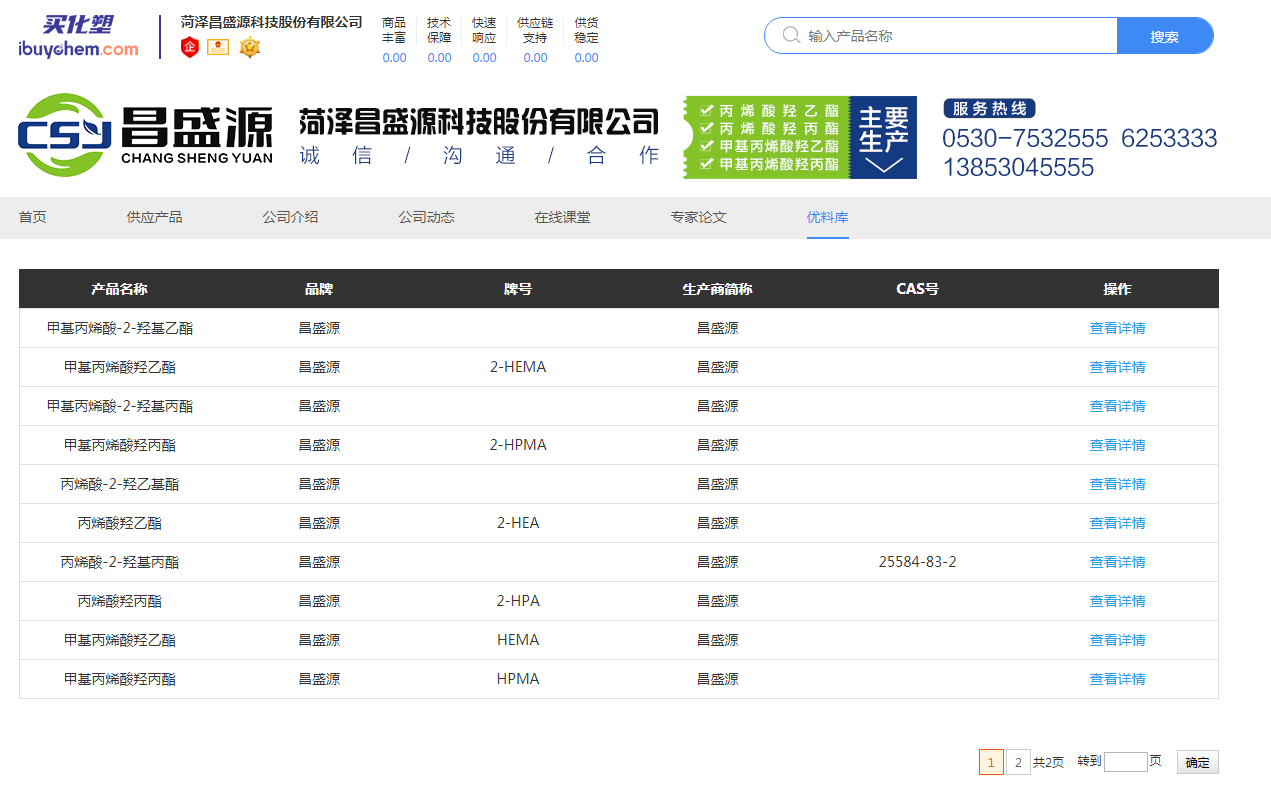Click the blue 搜索 button
The image size is (1271, 804).
coord(1164,35)
